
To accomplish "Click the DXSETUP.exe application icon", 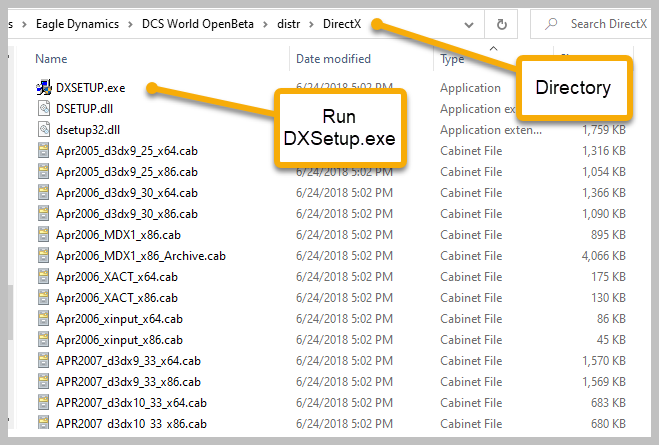I will (x=43, y=88).
